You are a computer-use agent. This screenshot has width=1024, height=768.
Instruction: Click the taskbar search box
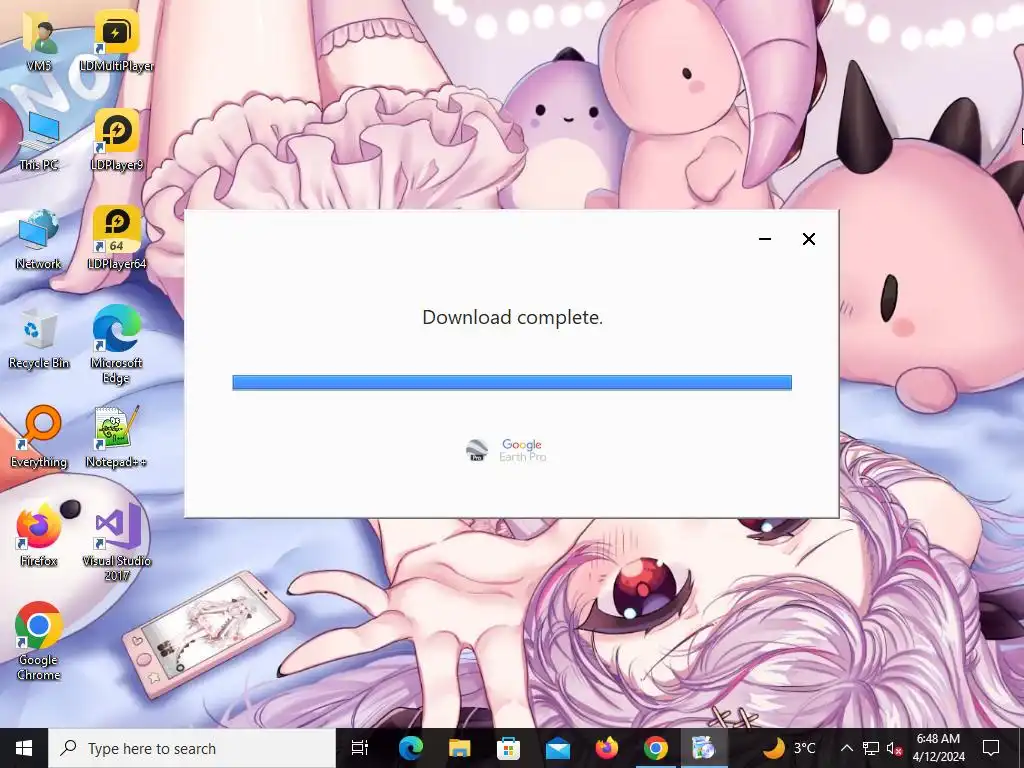[192, 748]
